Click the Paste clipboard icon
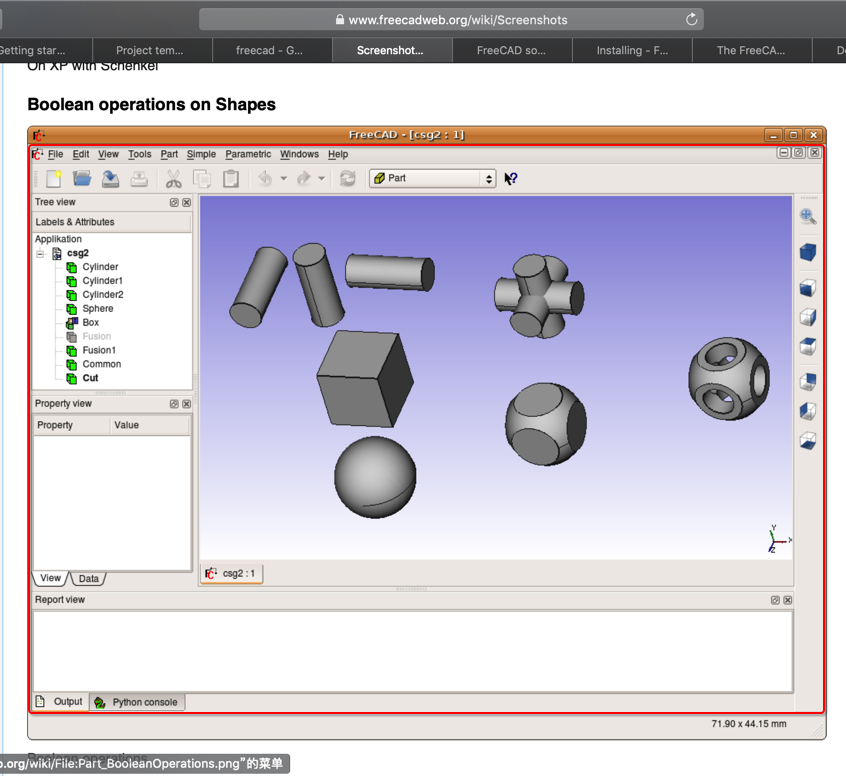846x777 pixels. coord(230,179)
